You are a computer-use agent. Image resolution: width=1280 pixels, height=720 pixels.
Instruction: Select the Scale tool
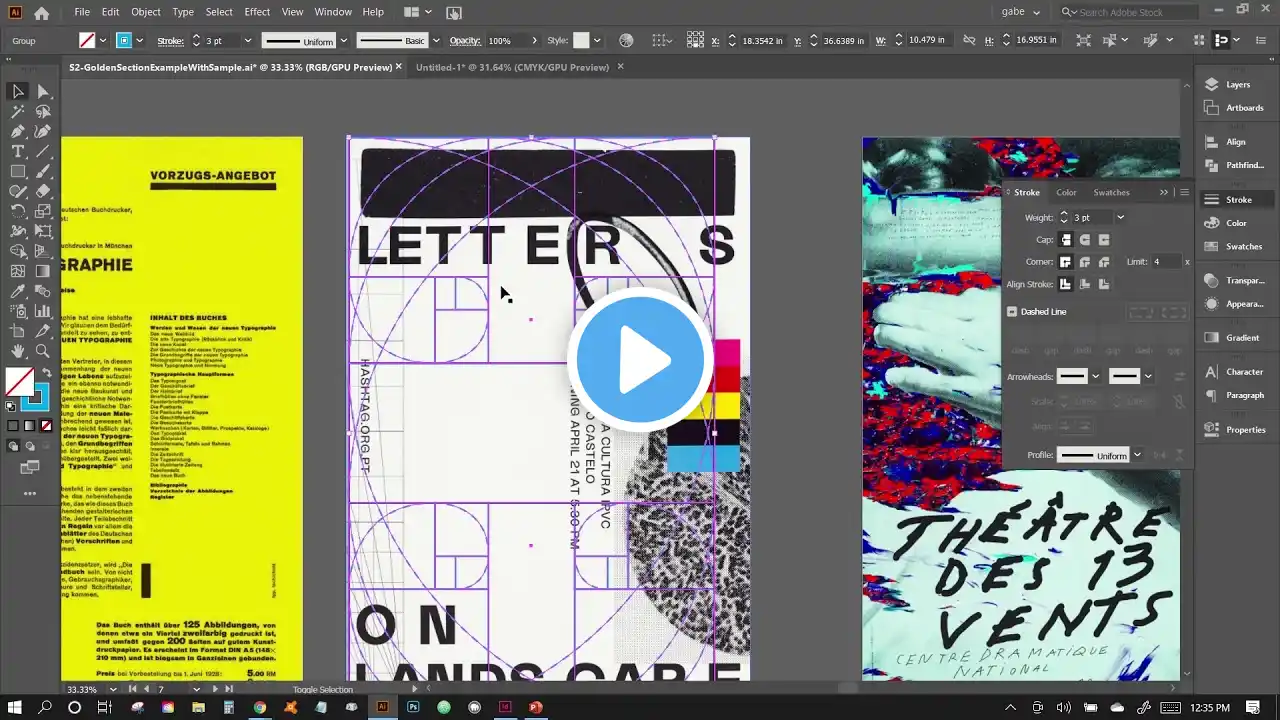click(x=43, y=211)
